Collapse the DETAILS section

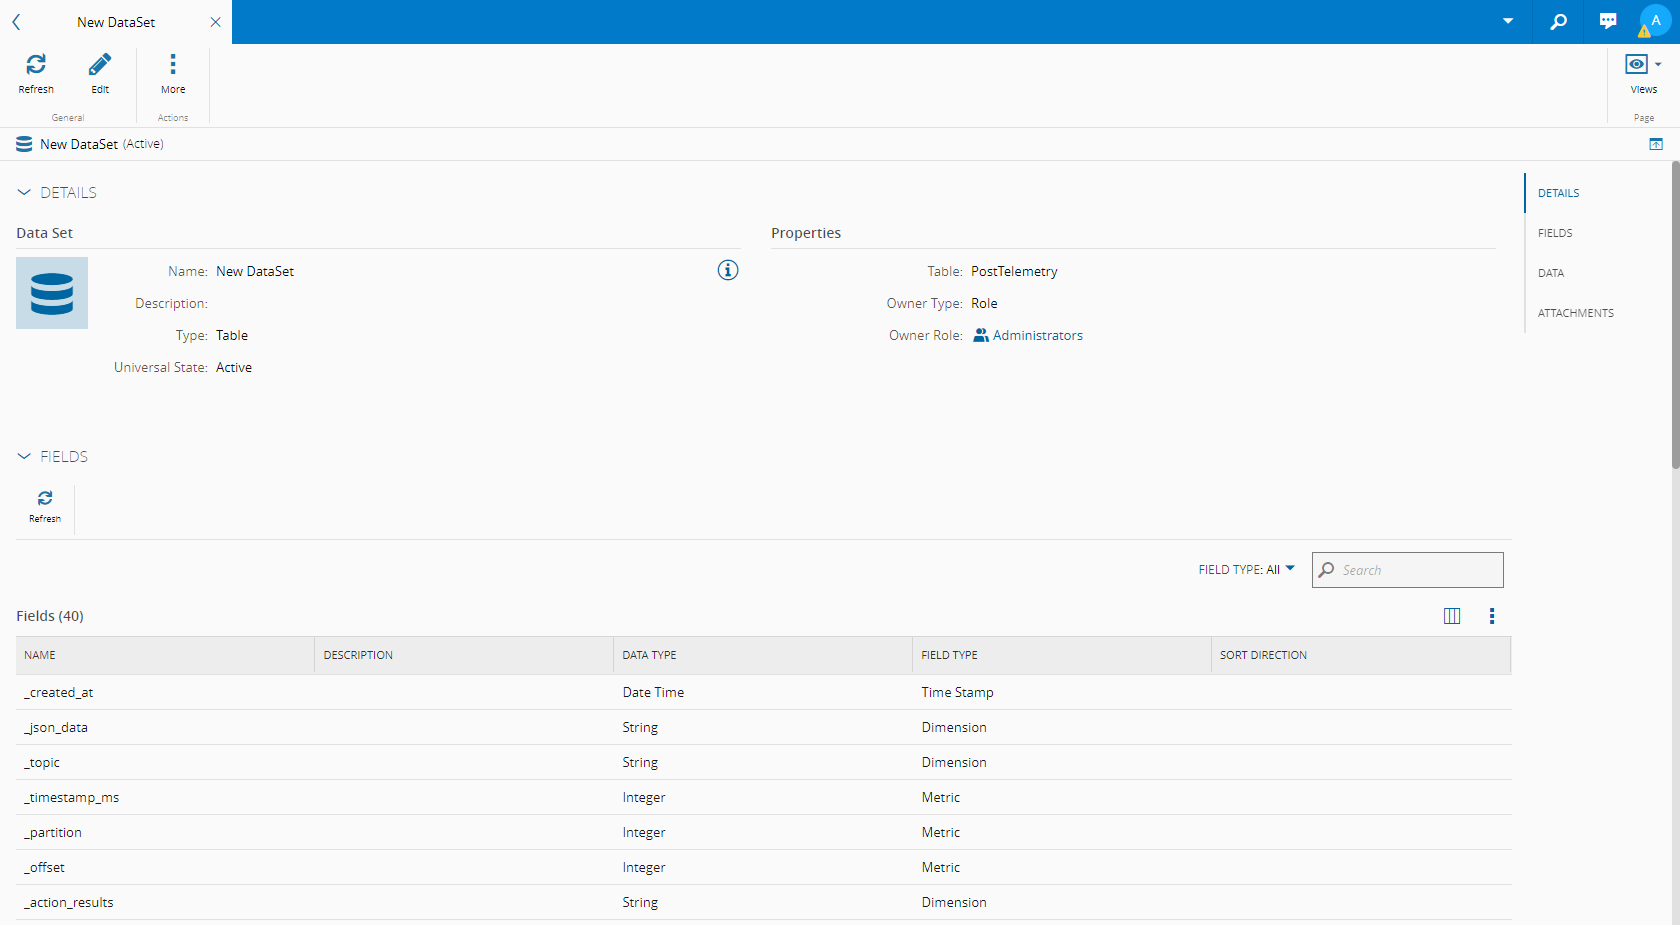click(24, 192)
